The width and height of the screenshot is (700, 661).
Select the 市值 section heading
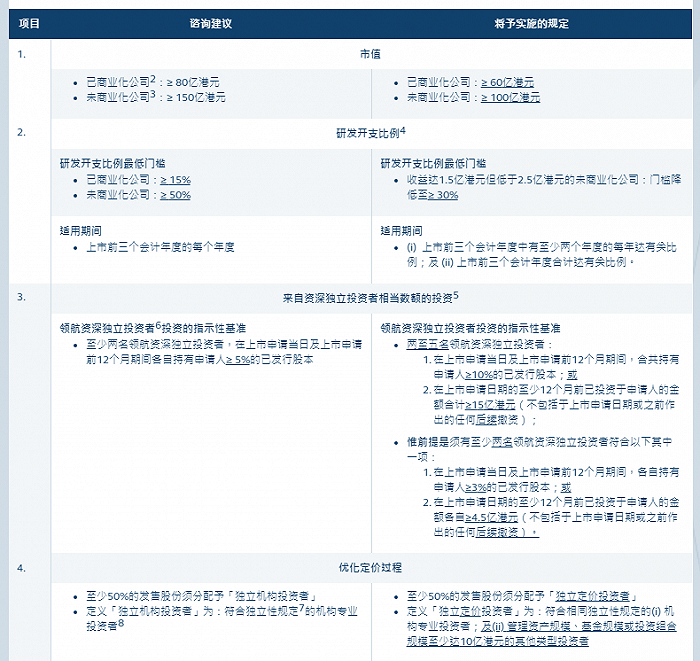tap(371, 54)
